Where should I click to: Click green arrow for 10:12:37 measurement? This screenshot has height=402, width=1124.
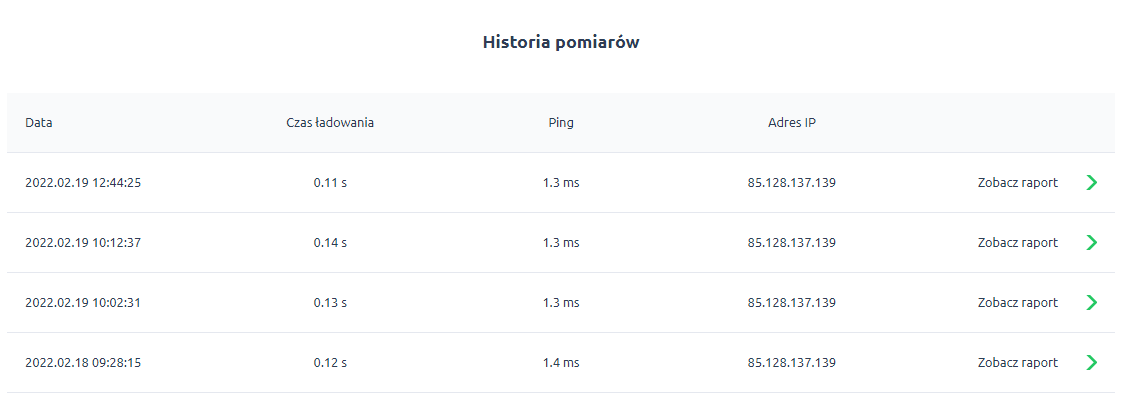pyautogui.click(x=1092, y=243)
